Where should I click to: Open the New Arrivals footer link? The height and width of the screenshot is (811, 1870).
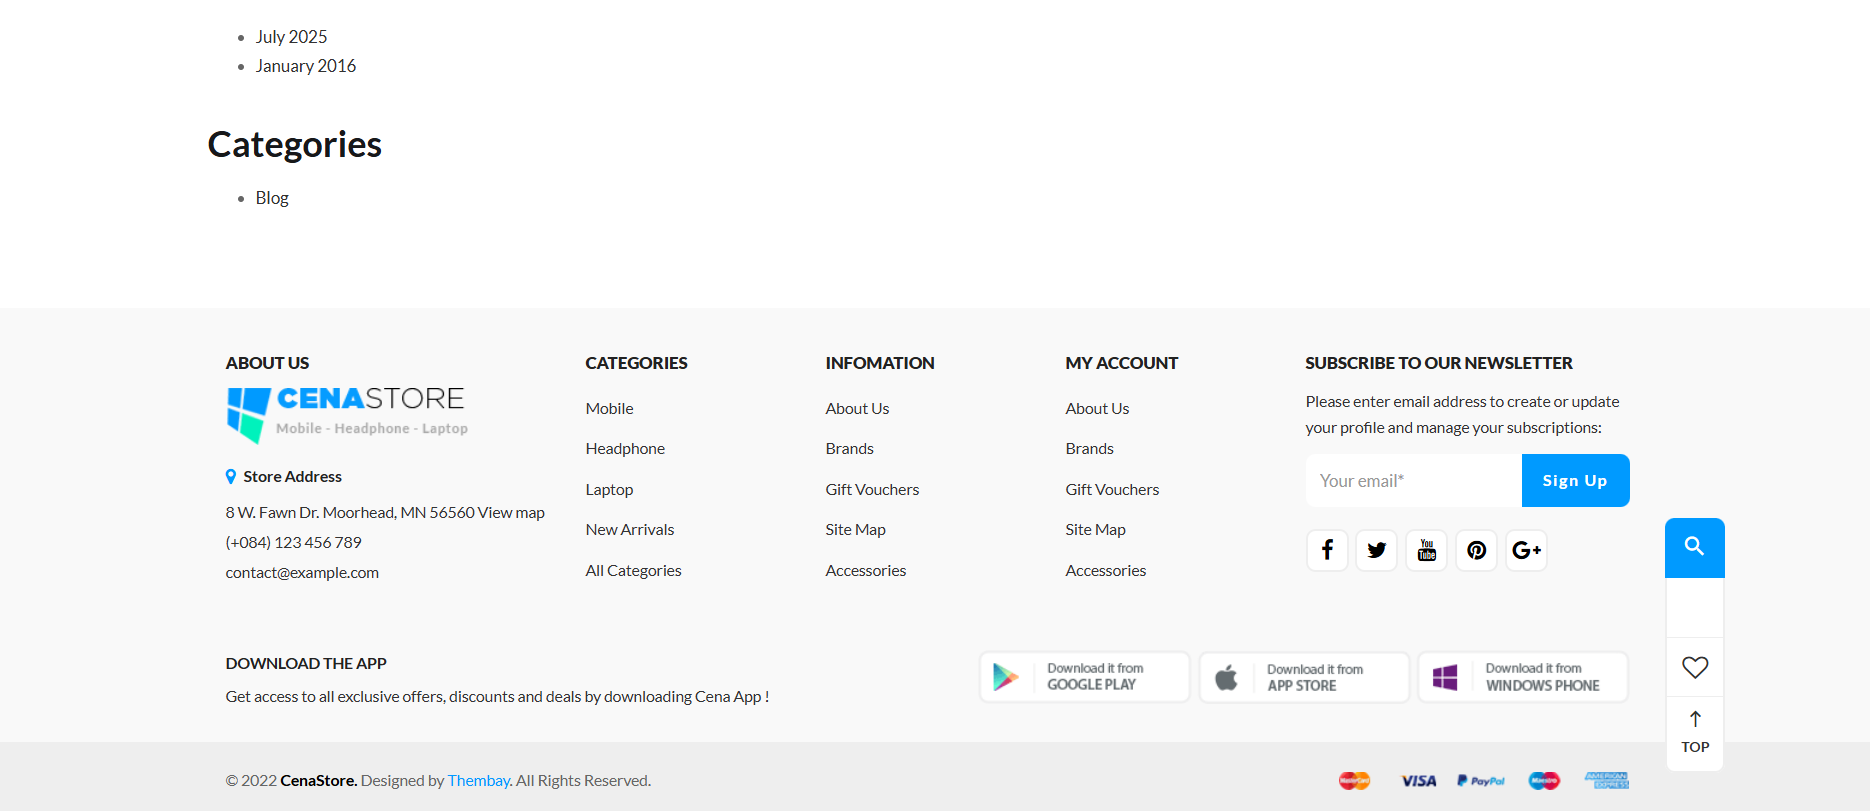click(630, 530)
